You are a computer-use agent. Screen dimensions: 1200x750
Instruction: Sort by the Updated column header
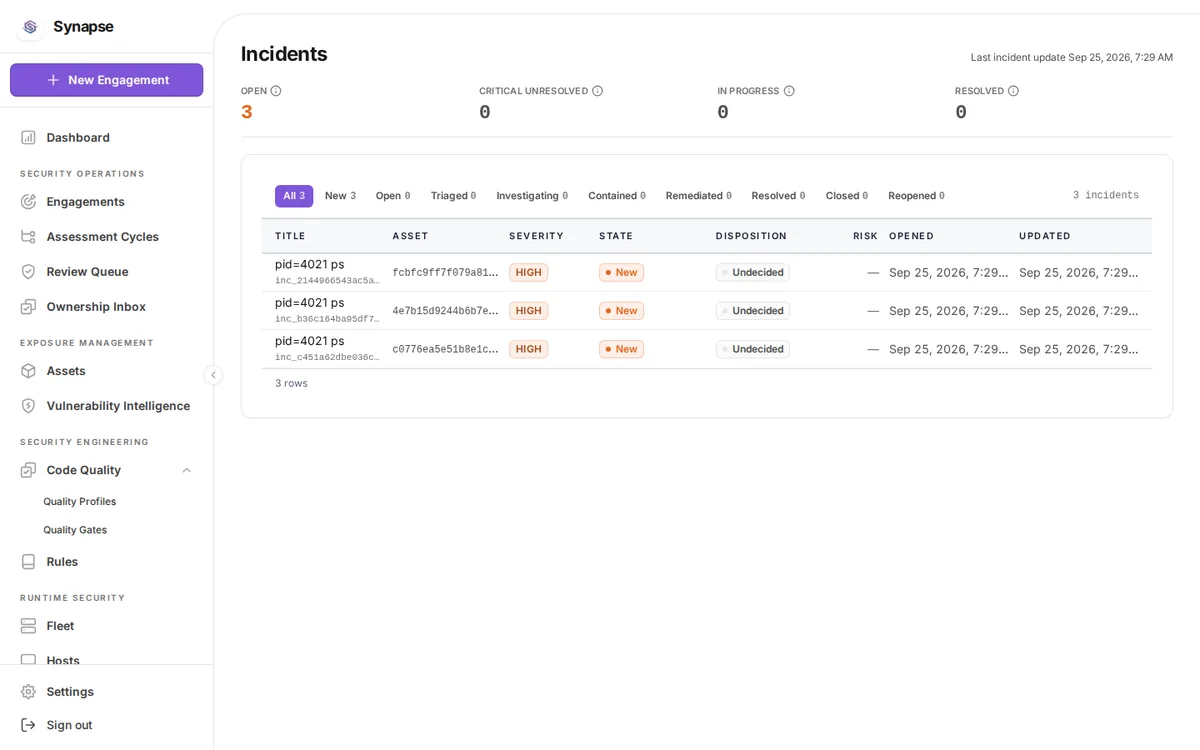tap(1045, 236)
